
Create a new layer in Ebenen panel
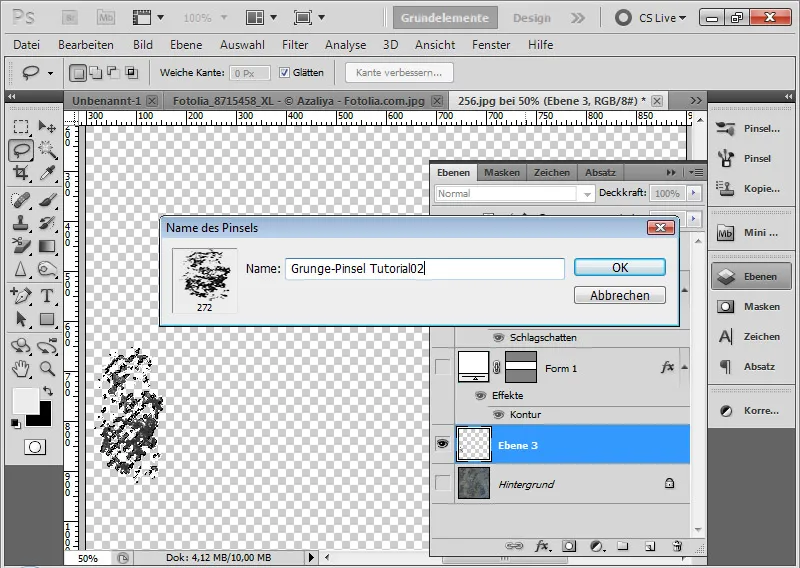(x=649, y=546)
